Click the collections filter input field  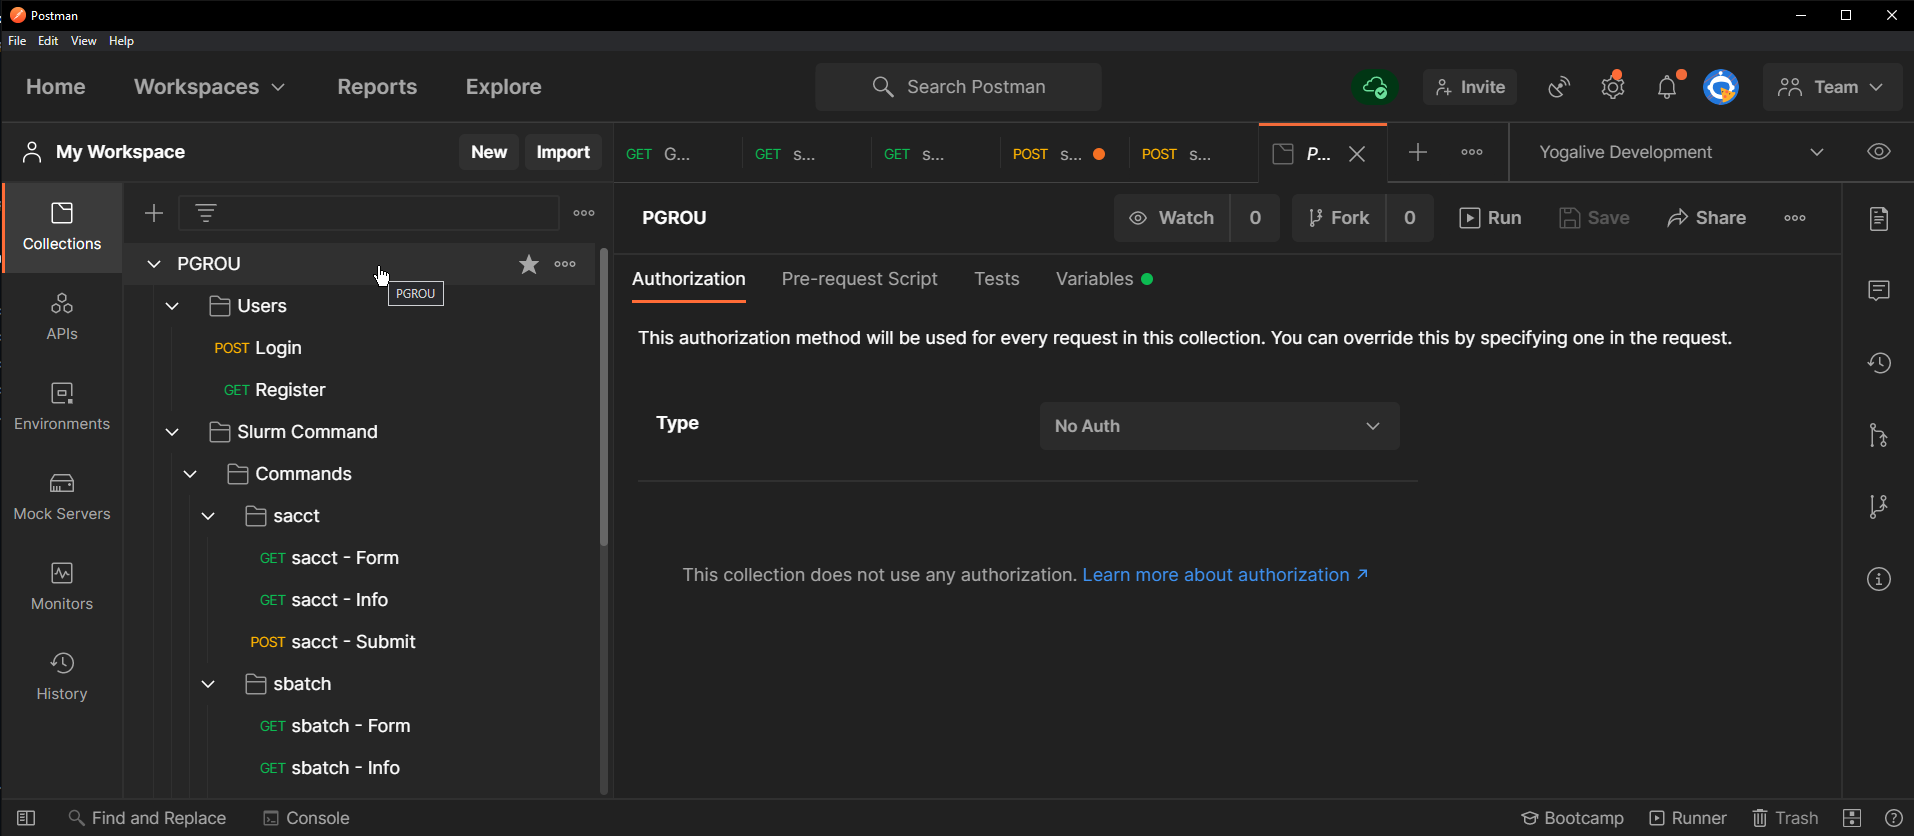point(368,213)
